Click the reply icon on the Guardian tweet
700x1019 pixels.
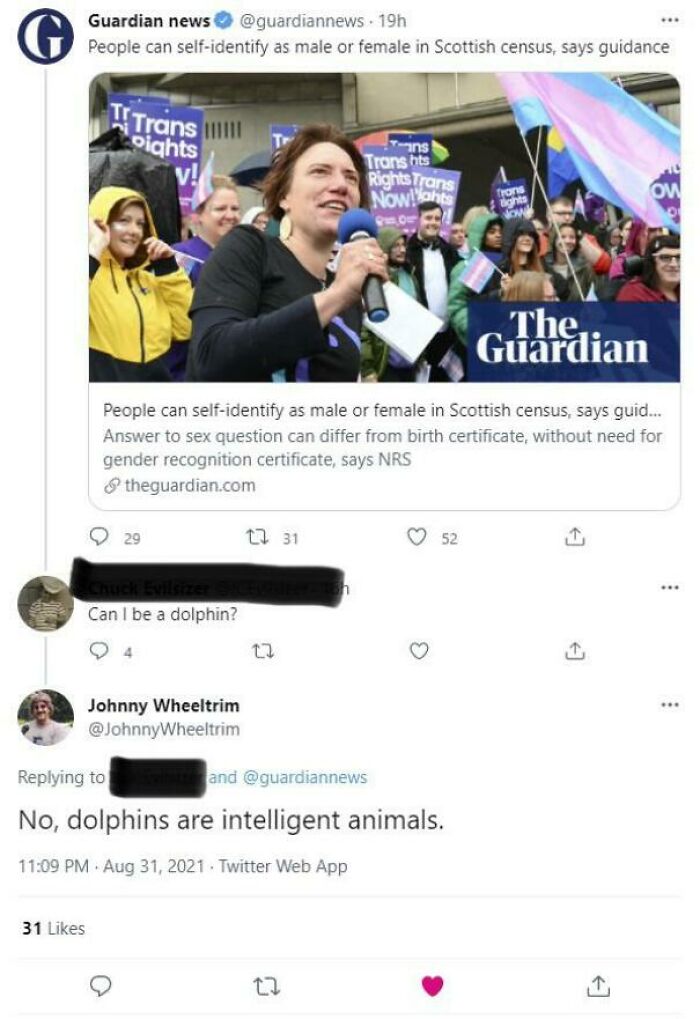[98, 536]
